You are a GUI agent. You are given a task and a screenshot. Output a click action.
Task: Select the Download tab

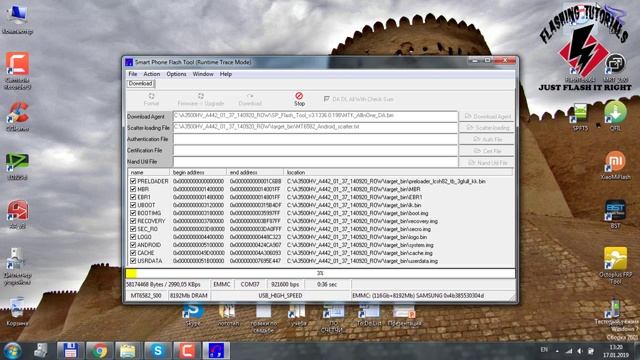click(x=140, y=84)
